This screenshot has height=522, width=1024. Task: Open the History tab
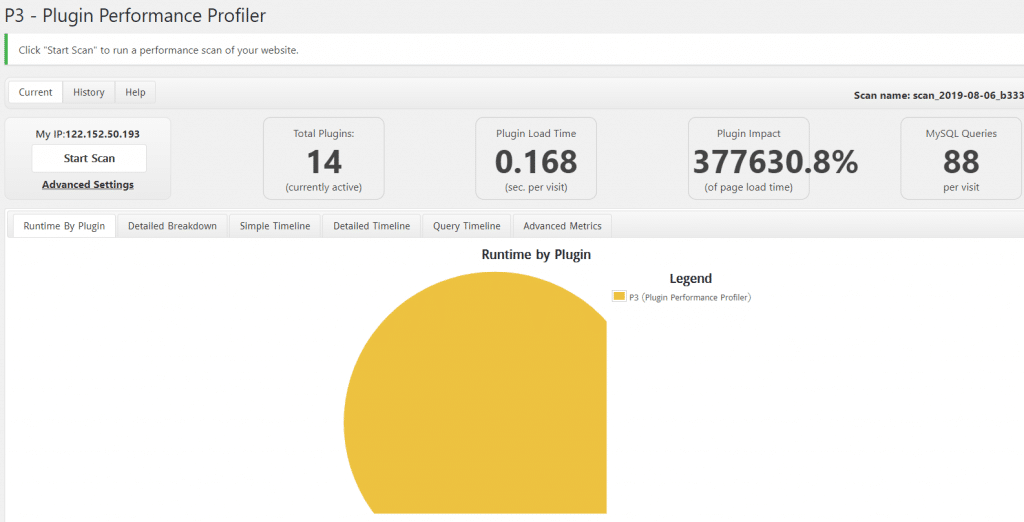coord(89,92)
